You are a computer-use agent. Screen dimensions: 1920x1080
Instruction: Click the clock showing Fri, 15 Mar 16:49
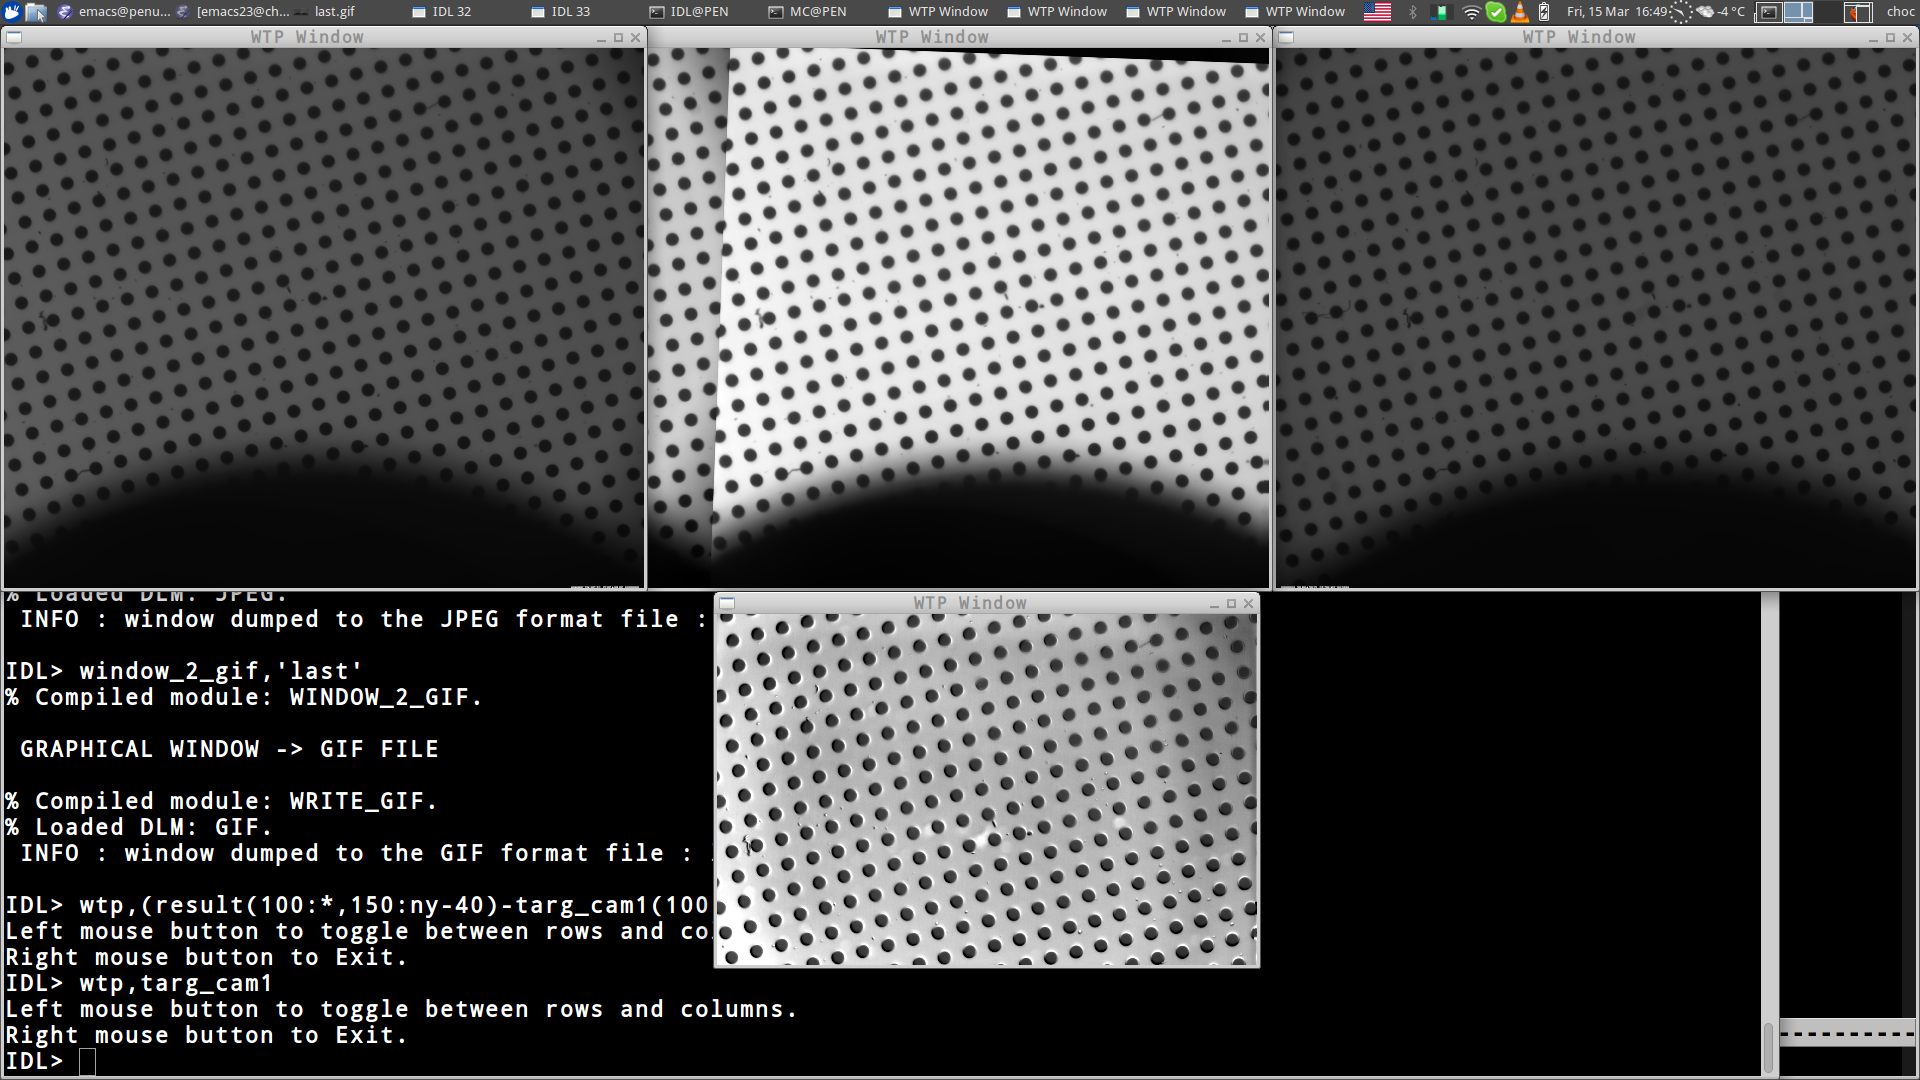(1617, 12)
